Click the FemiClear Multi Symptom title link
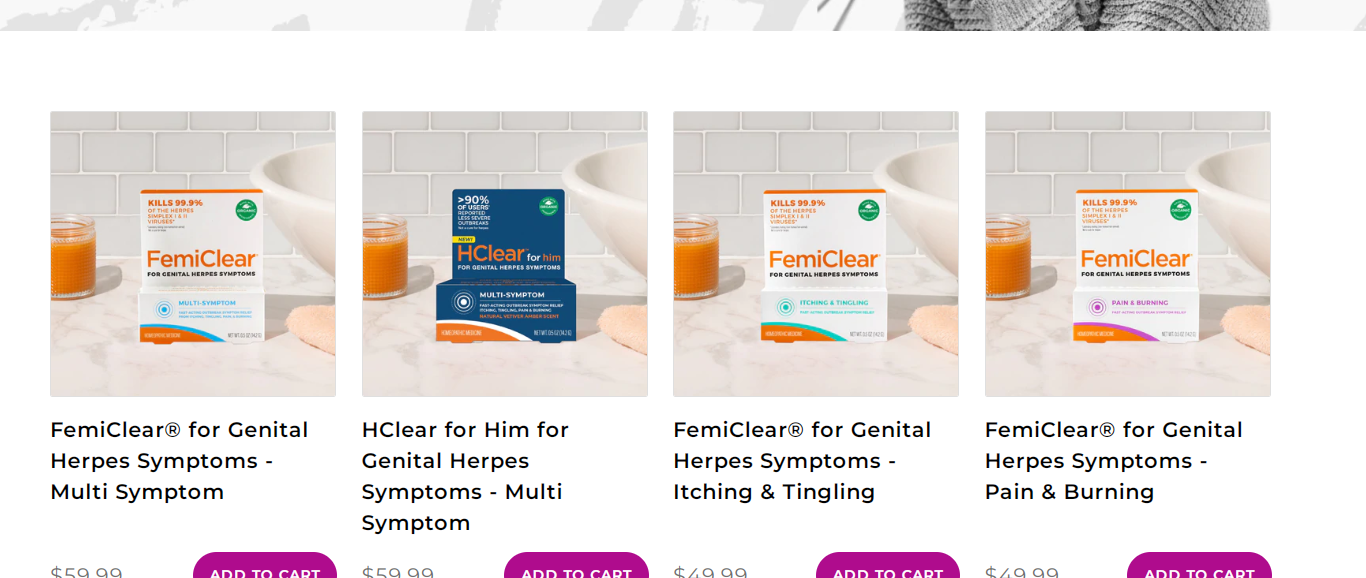 (x=180, y=461)
